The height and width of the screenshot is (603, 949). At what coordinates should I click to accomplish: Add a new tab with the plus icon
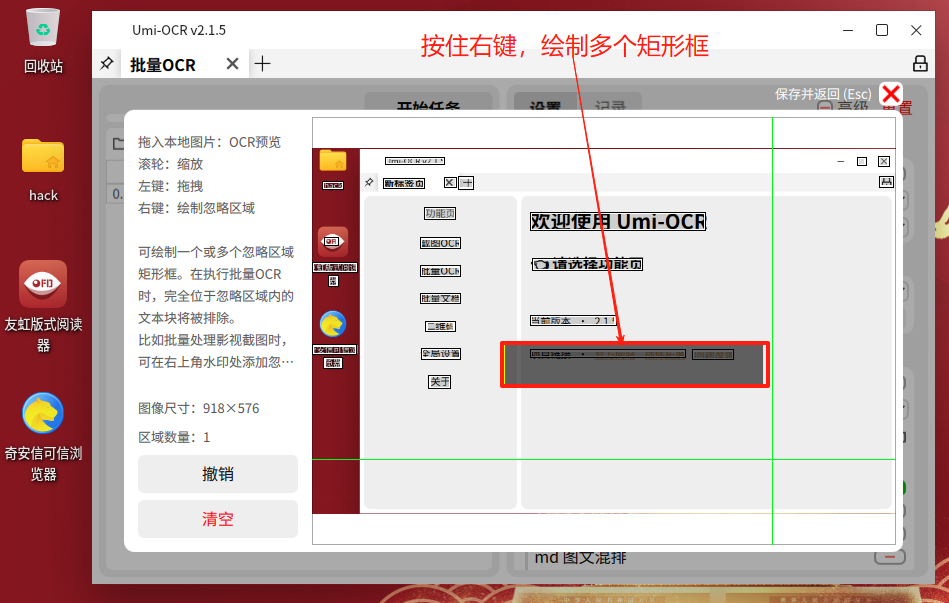point(262,64)
